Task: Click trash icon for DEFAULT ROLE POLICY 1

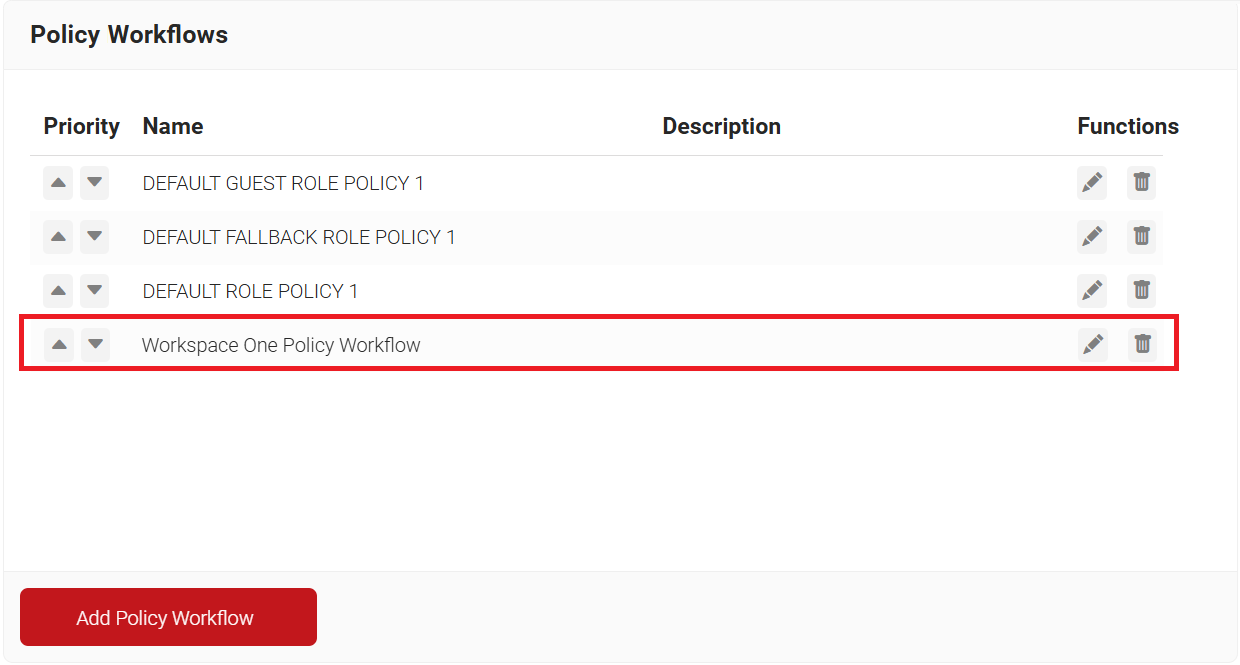Action: [x=1141, y=291]
